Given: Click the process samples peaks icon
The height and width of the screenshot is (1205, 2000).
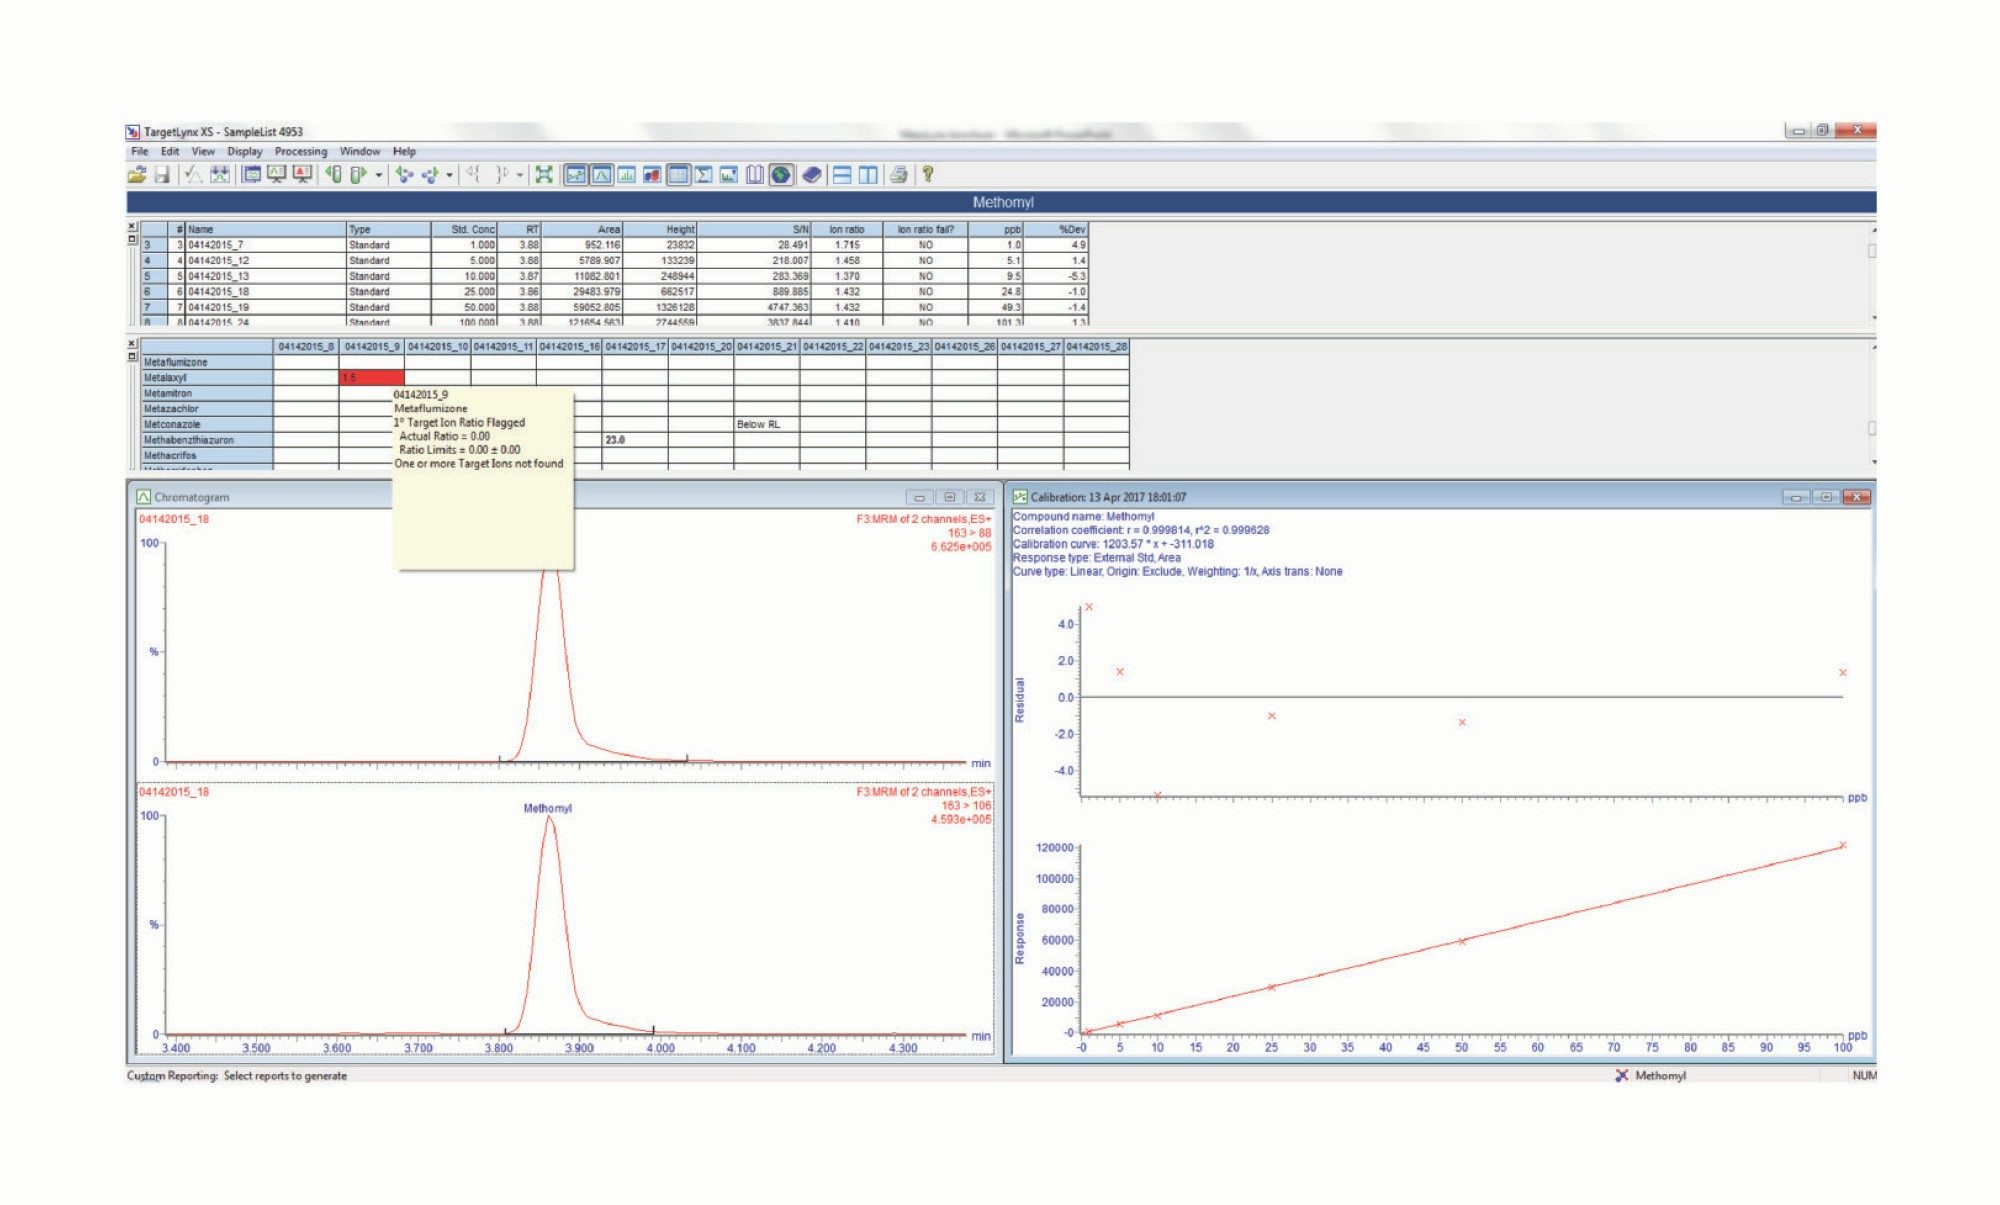Looking at the screenshot, I should point(220,175).
